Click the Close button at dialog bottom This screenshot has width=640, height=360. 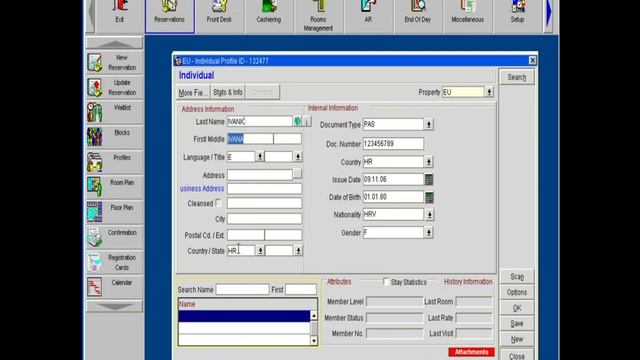[x=517, y=355]
